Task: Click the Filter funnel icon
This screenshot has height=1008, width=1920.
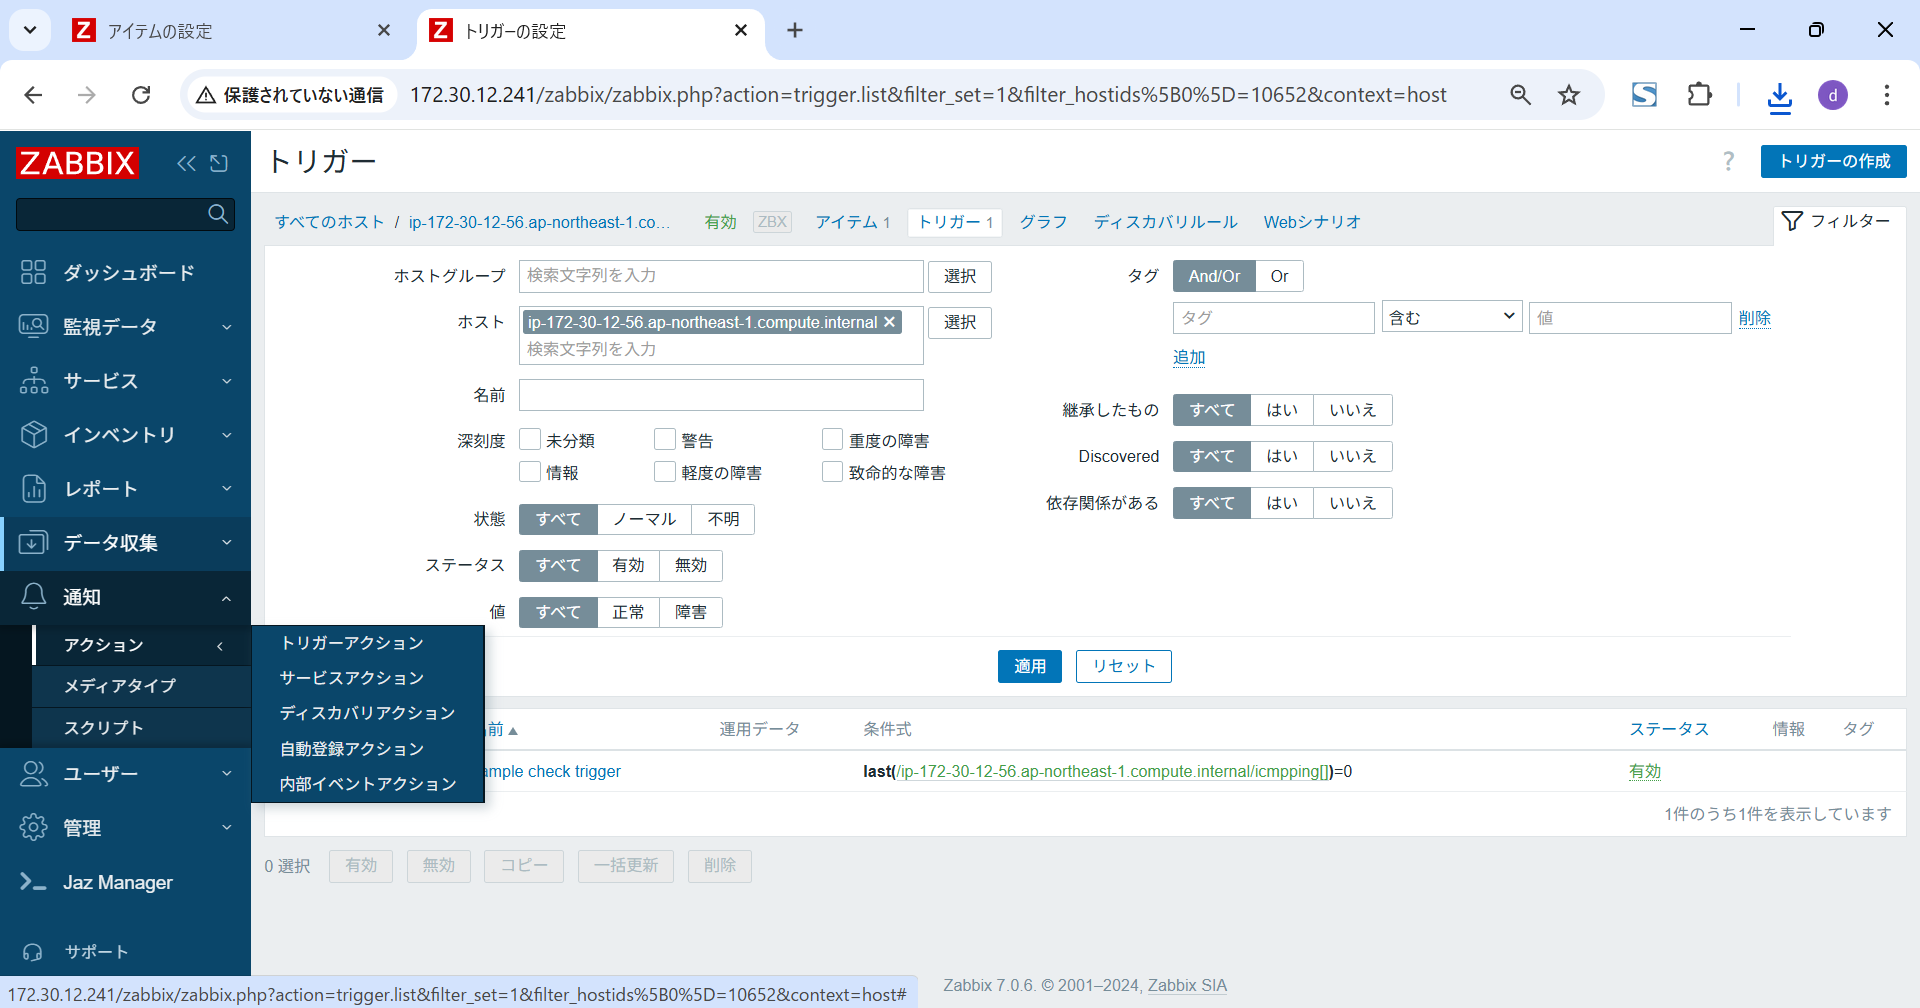Action: tap(1792, 221)
